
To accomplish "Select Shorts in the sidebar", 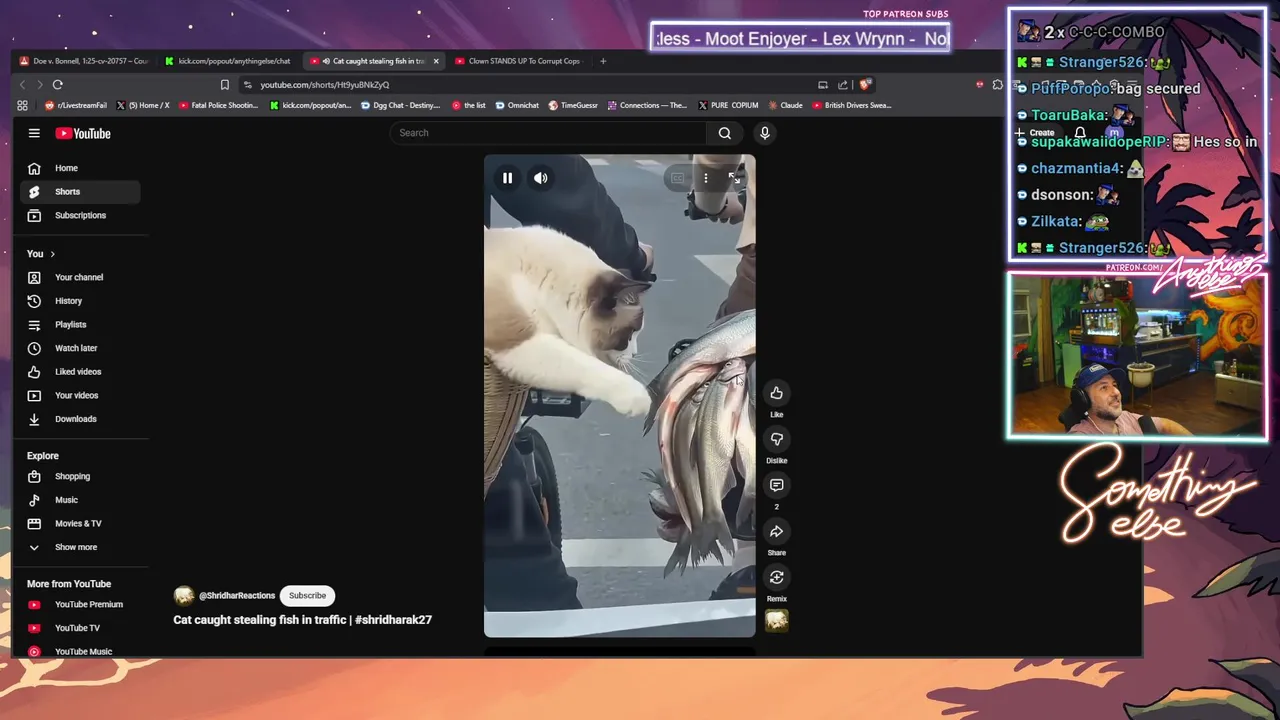I will (x=80, y=192).
